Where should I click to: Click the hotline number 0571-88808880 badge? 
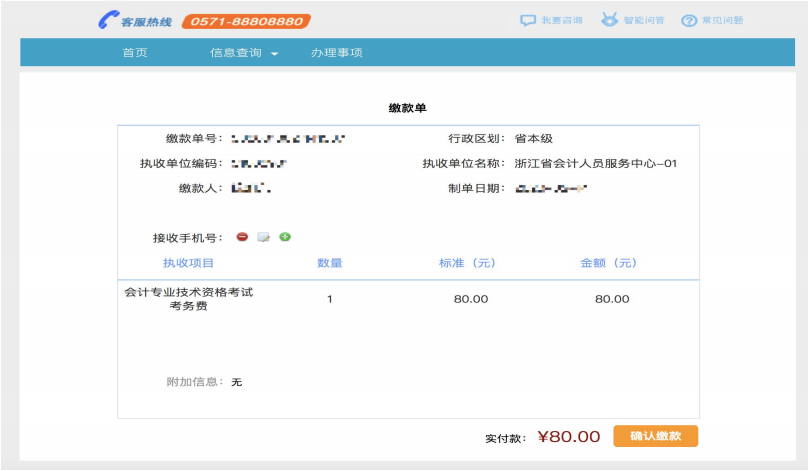click(x=246, y=21)
